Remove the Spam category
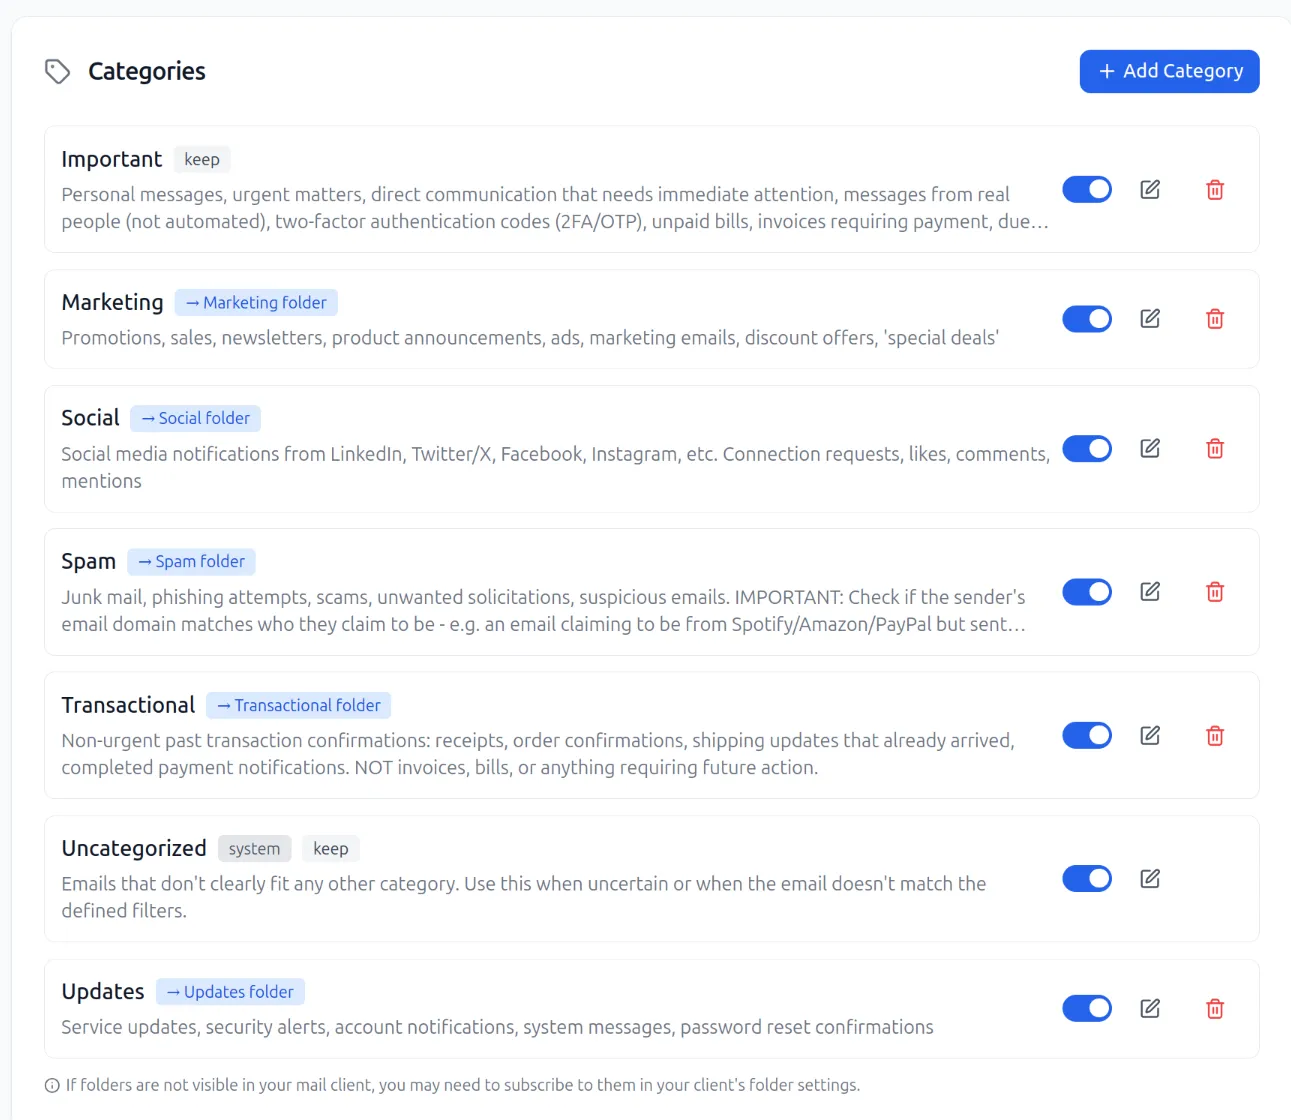The width and height of the screenshot is (1291, 1120). pyautogui.click(x=1215, y=592)
